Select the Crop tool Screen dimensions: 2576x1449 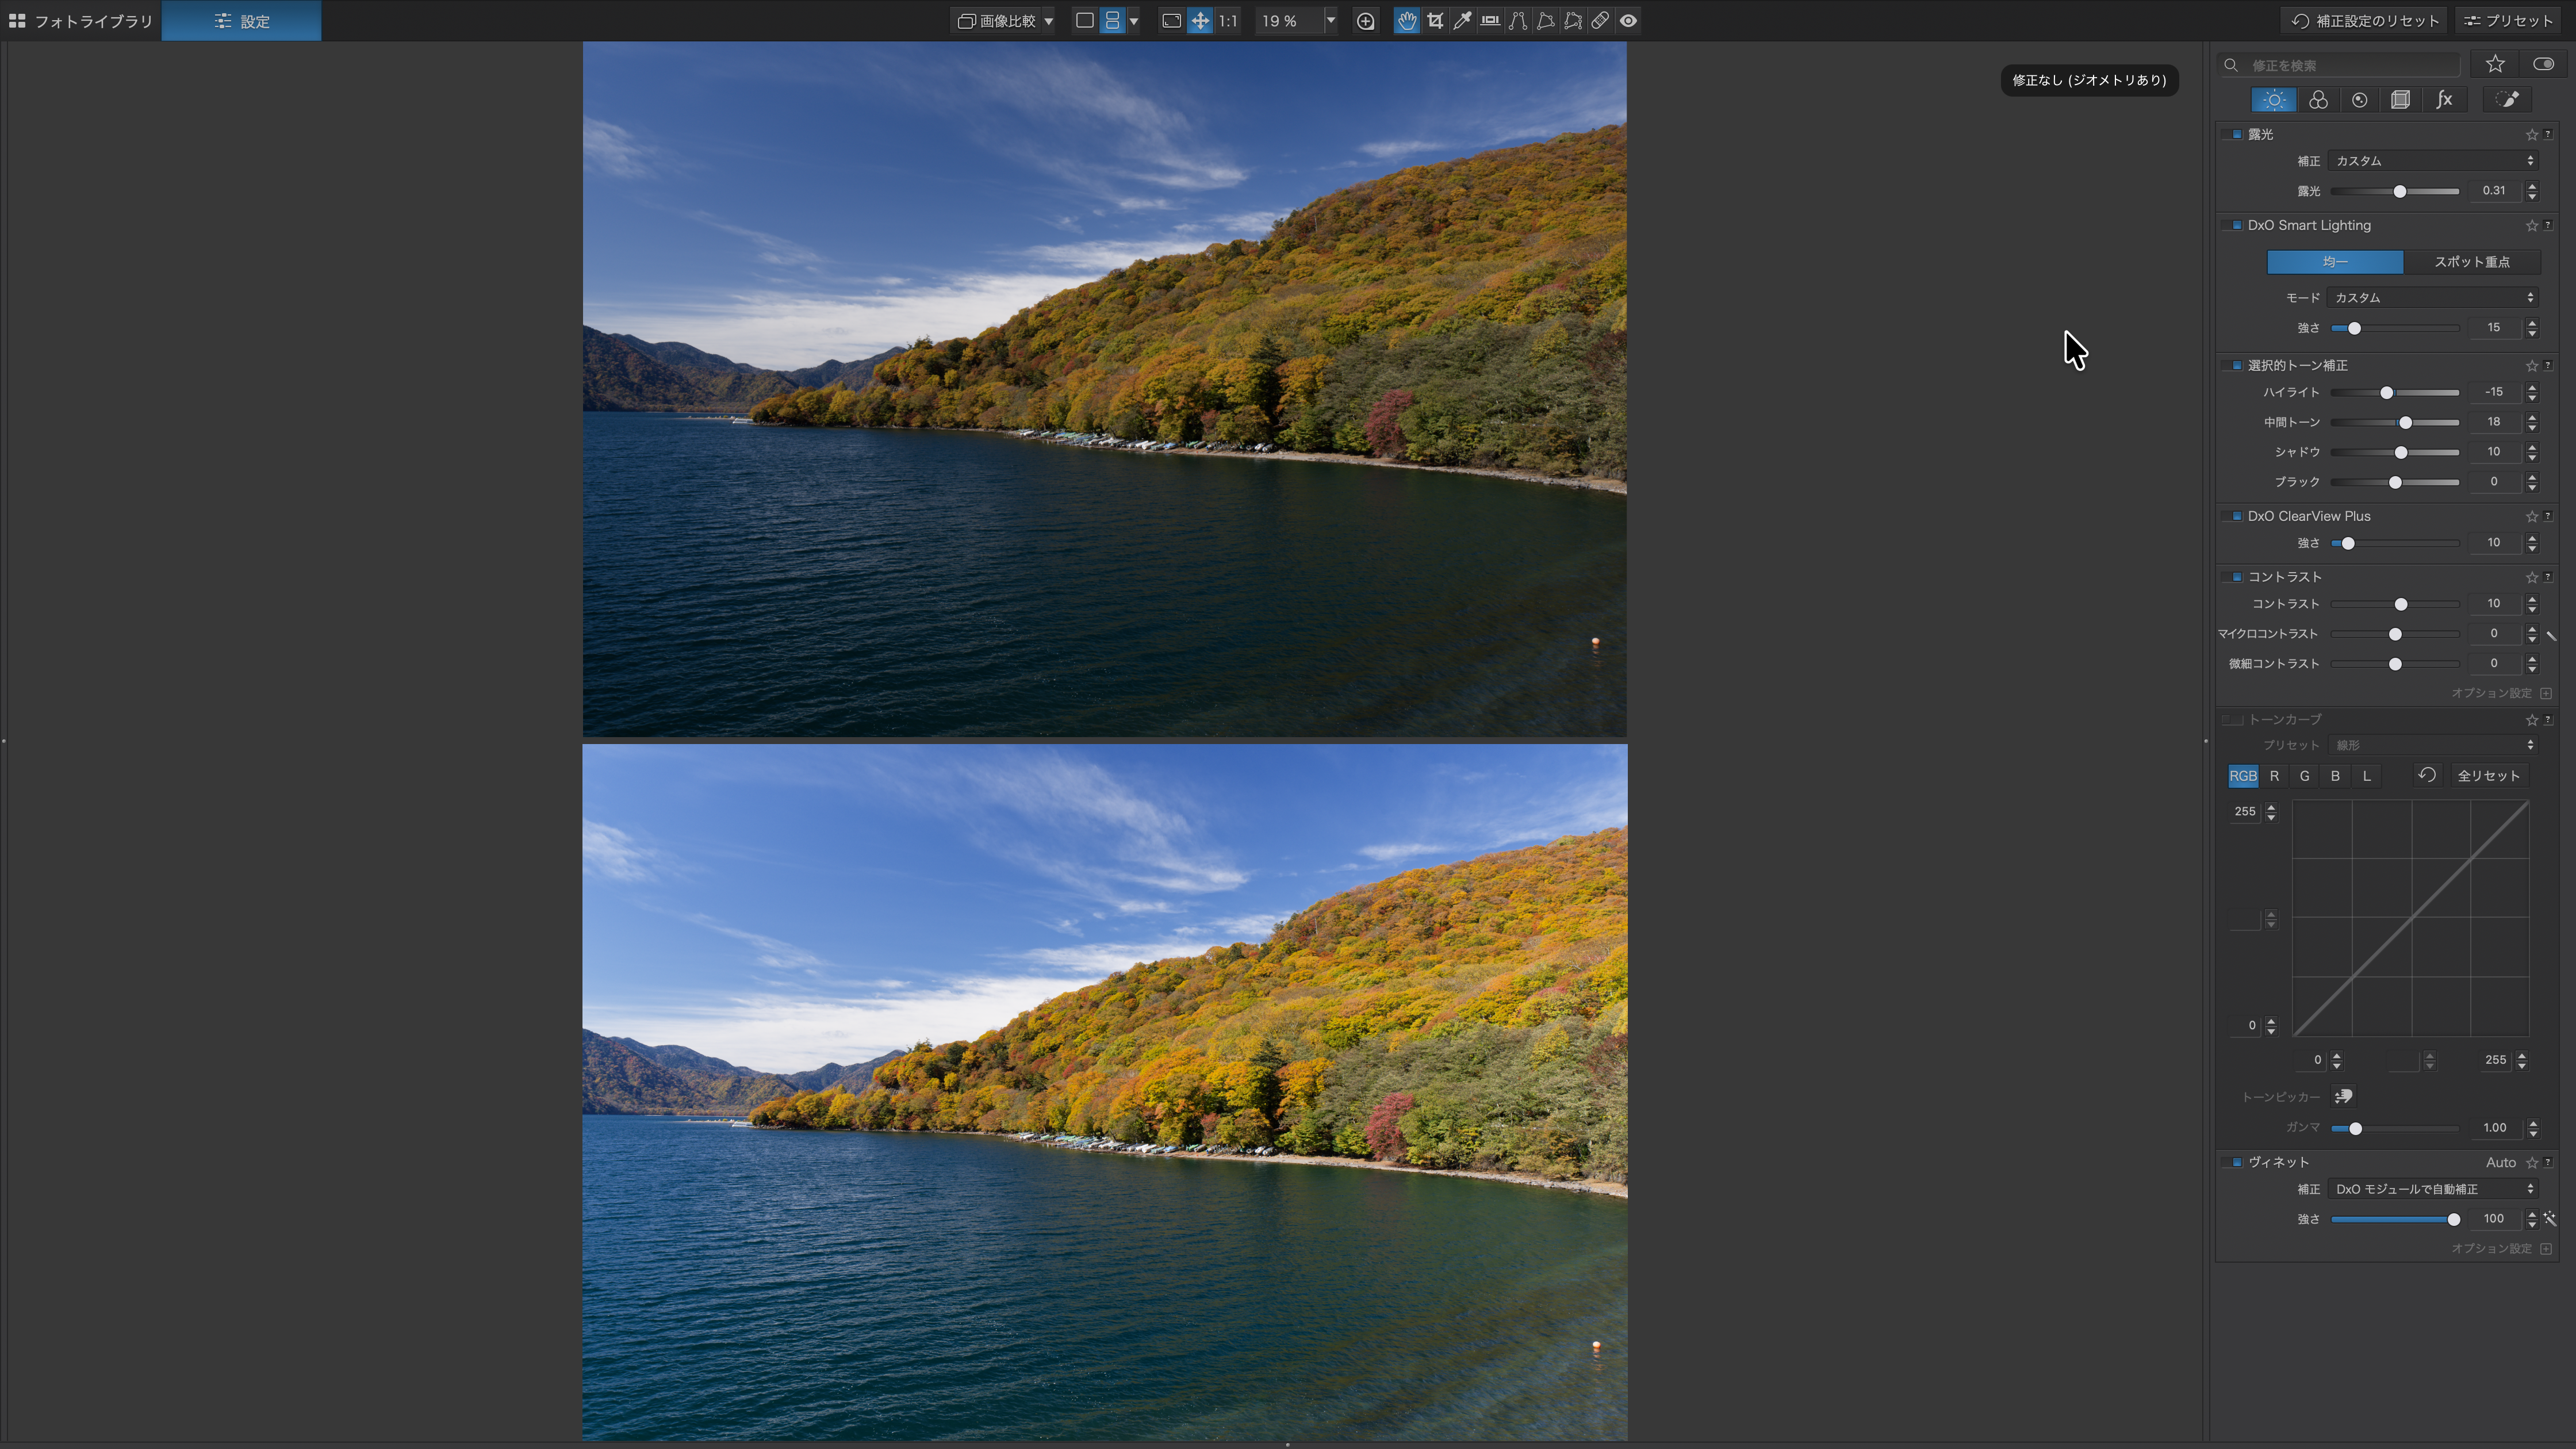[x=1435, y=21]
